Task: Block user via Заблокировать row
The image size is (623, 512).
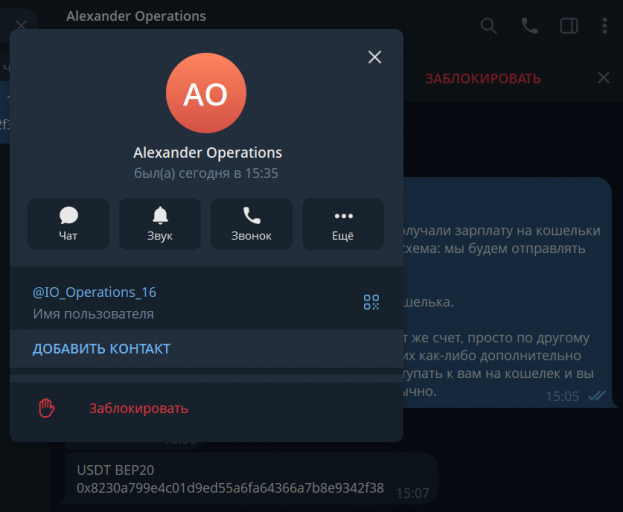Action: point(206,408)
